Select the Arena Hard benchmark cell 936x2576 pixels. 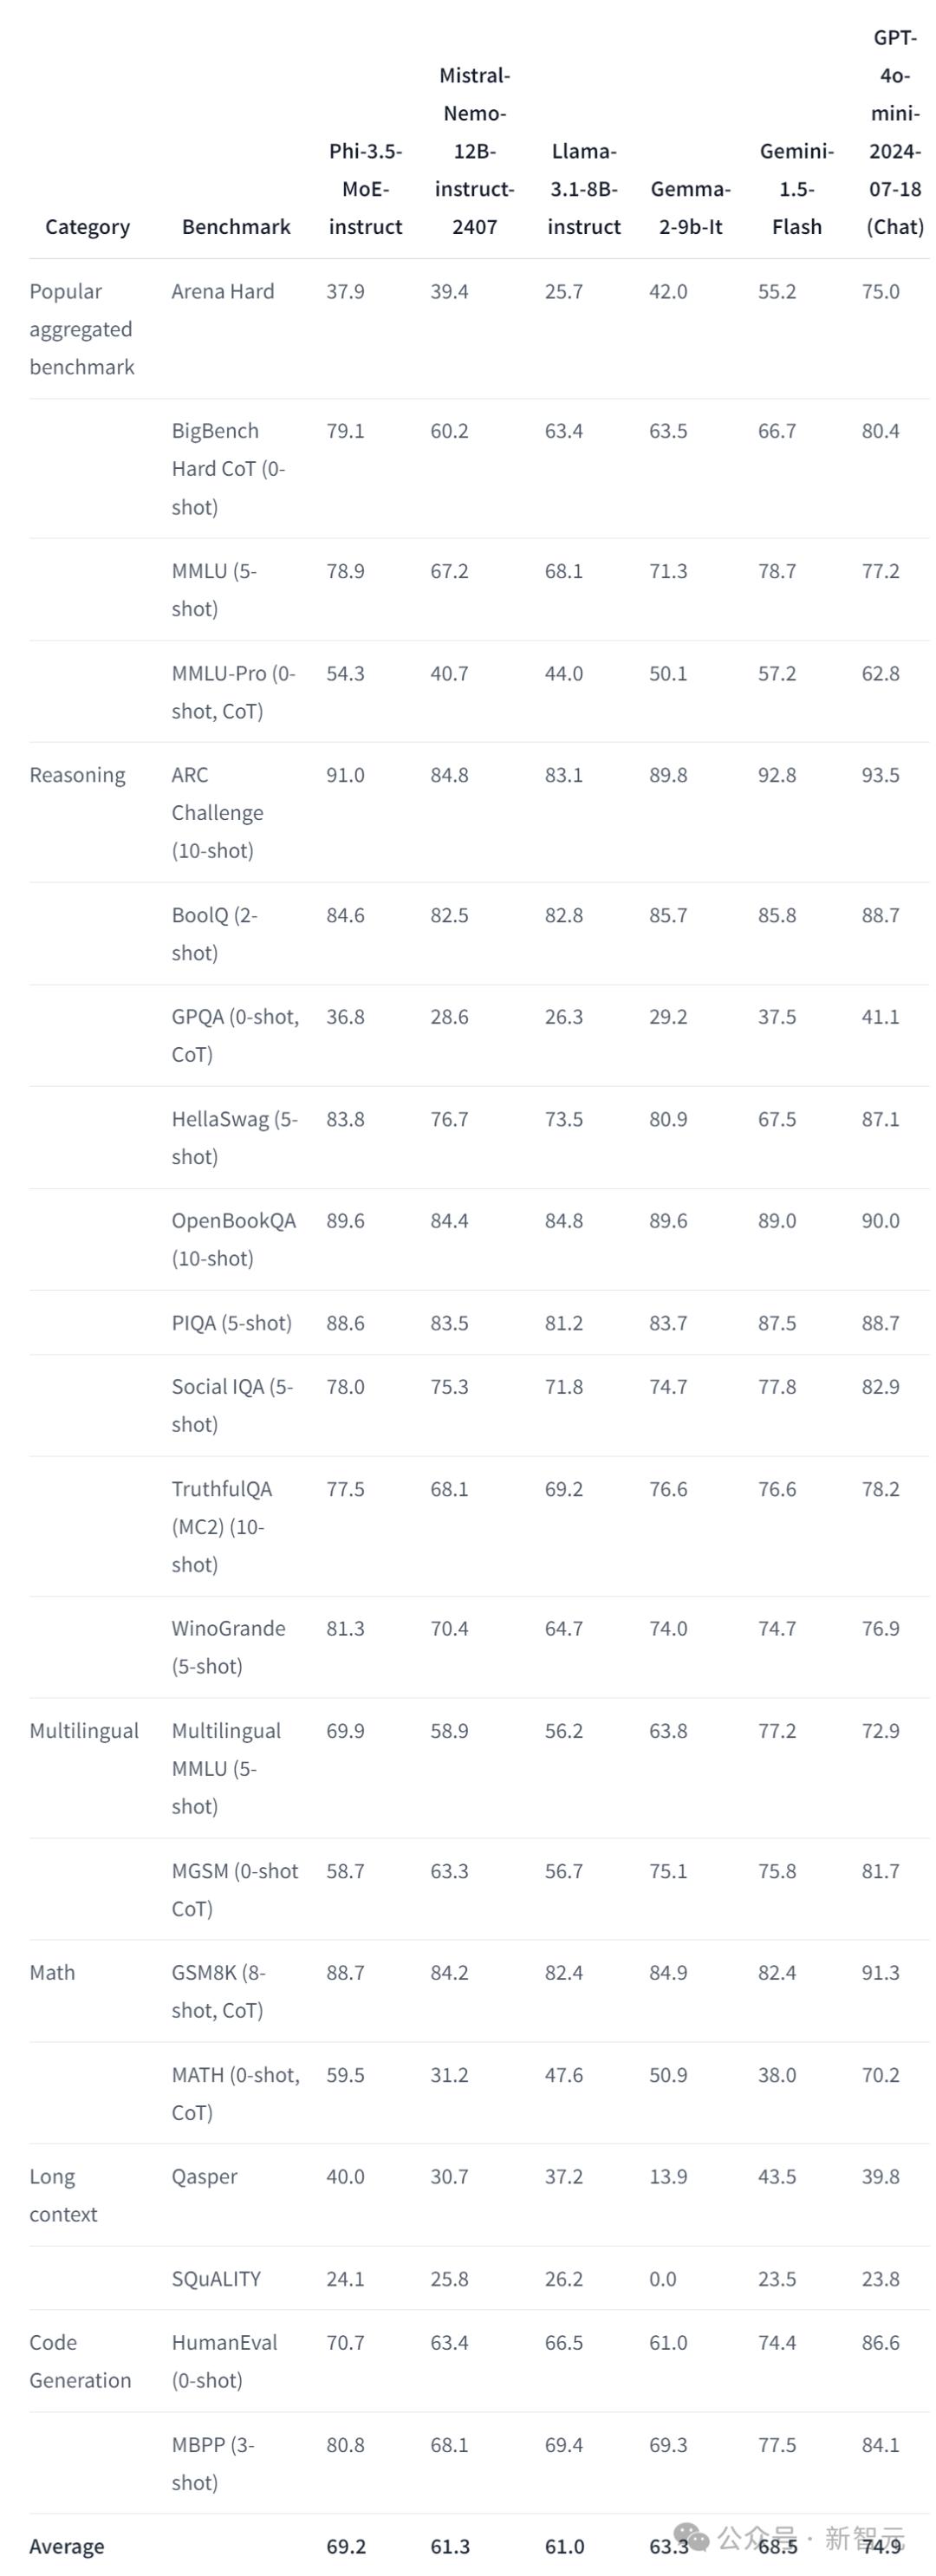click(222, 291)
